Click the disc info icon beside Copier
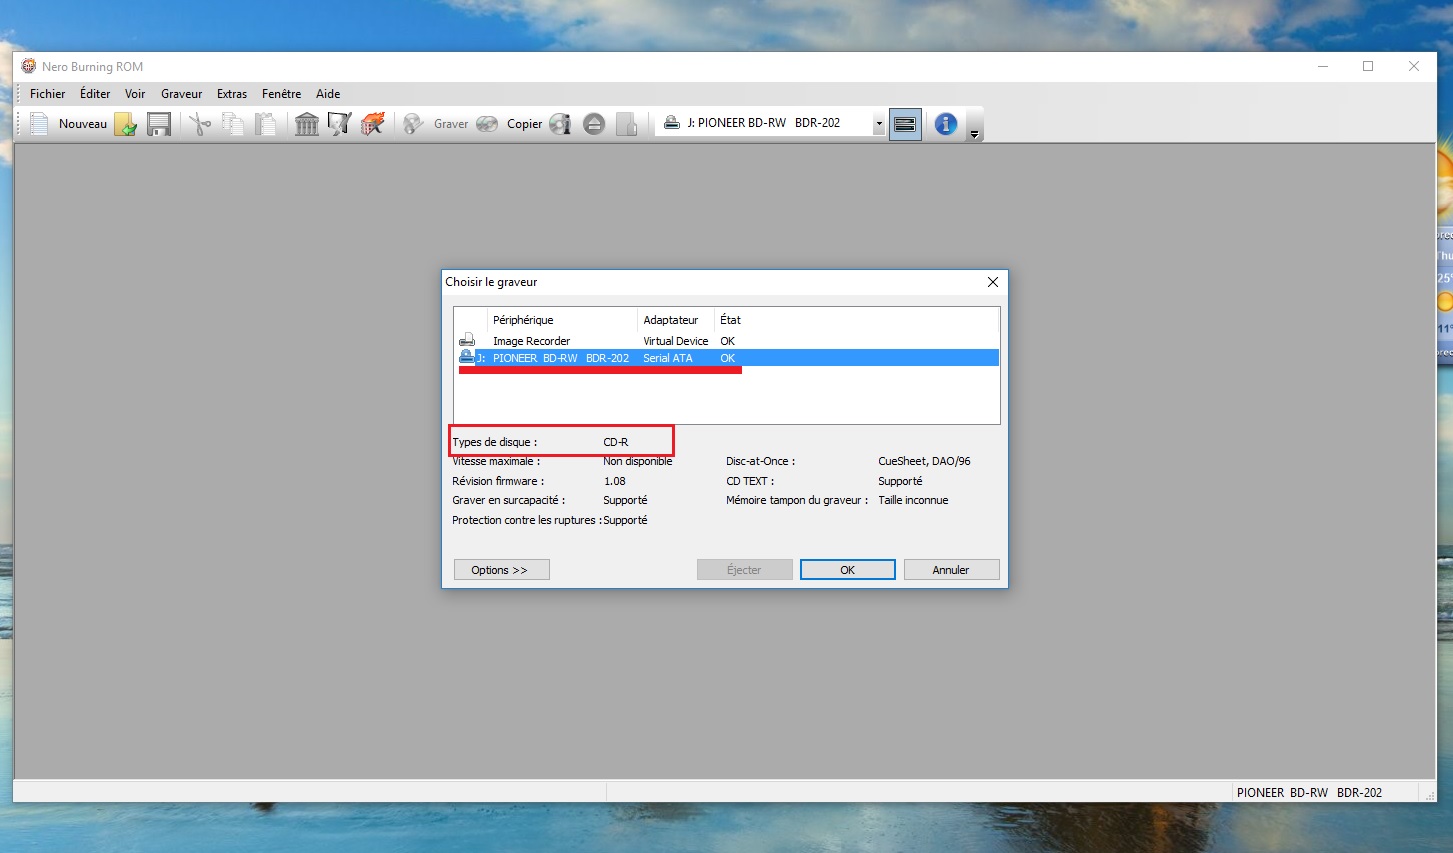Image resolution: width=1453 pixels, height=853 pixels. tap(561, 124)
